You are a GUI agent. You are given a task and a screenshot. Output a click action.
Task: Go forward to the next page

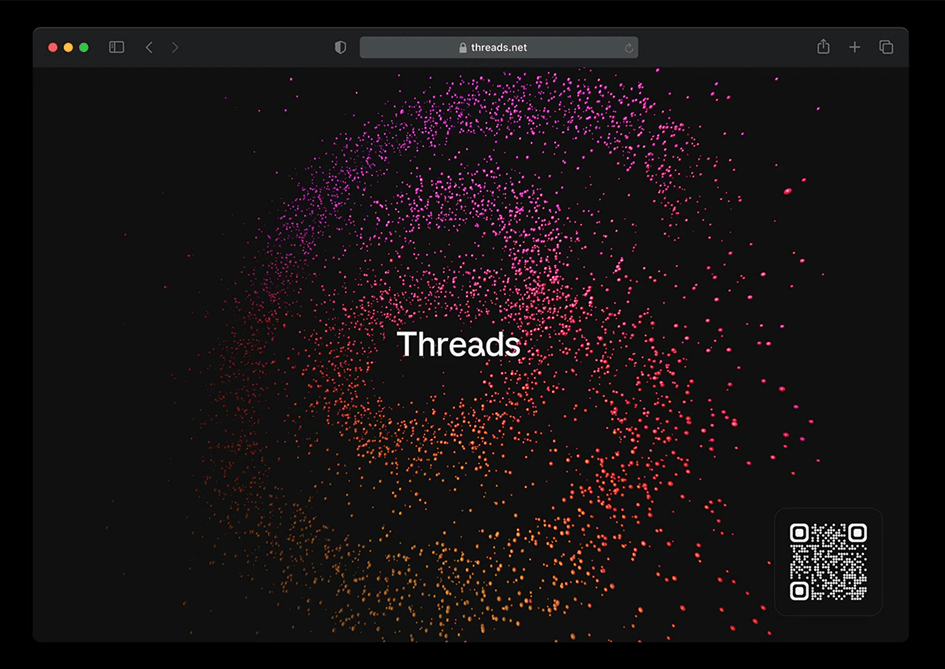pyautogui.click(x=175, y=47)
